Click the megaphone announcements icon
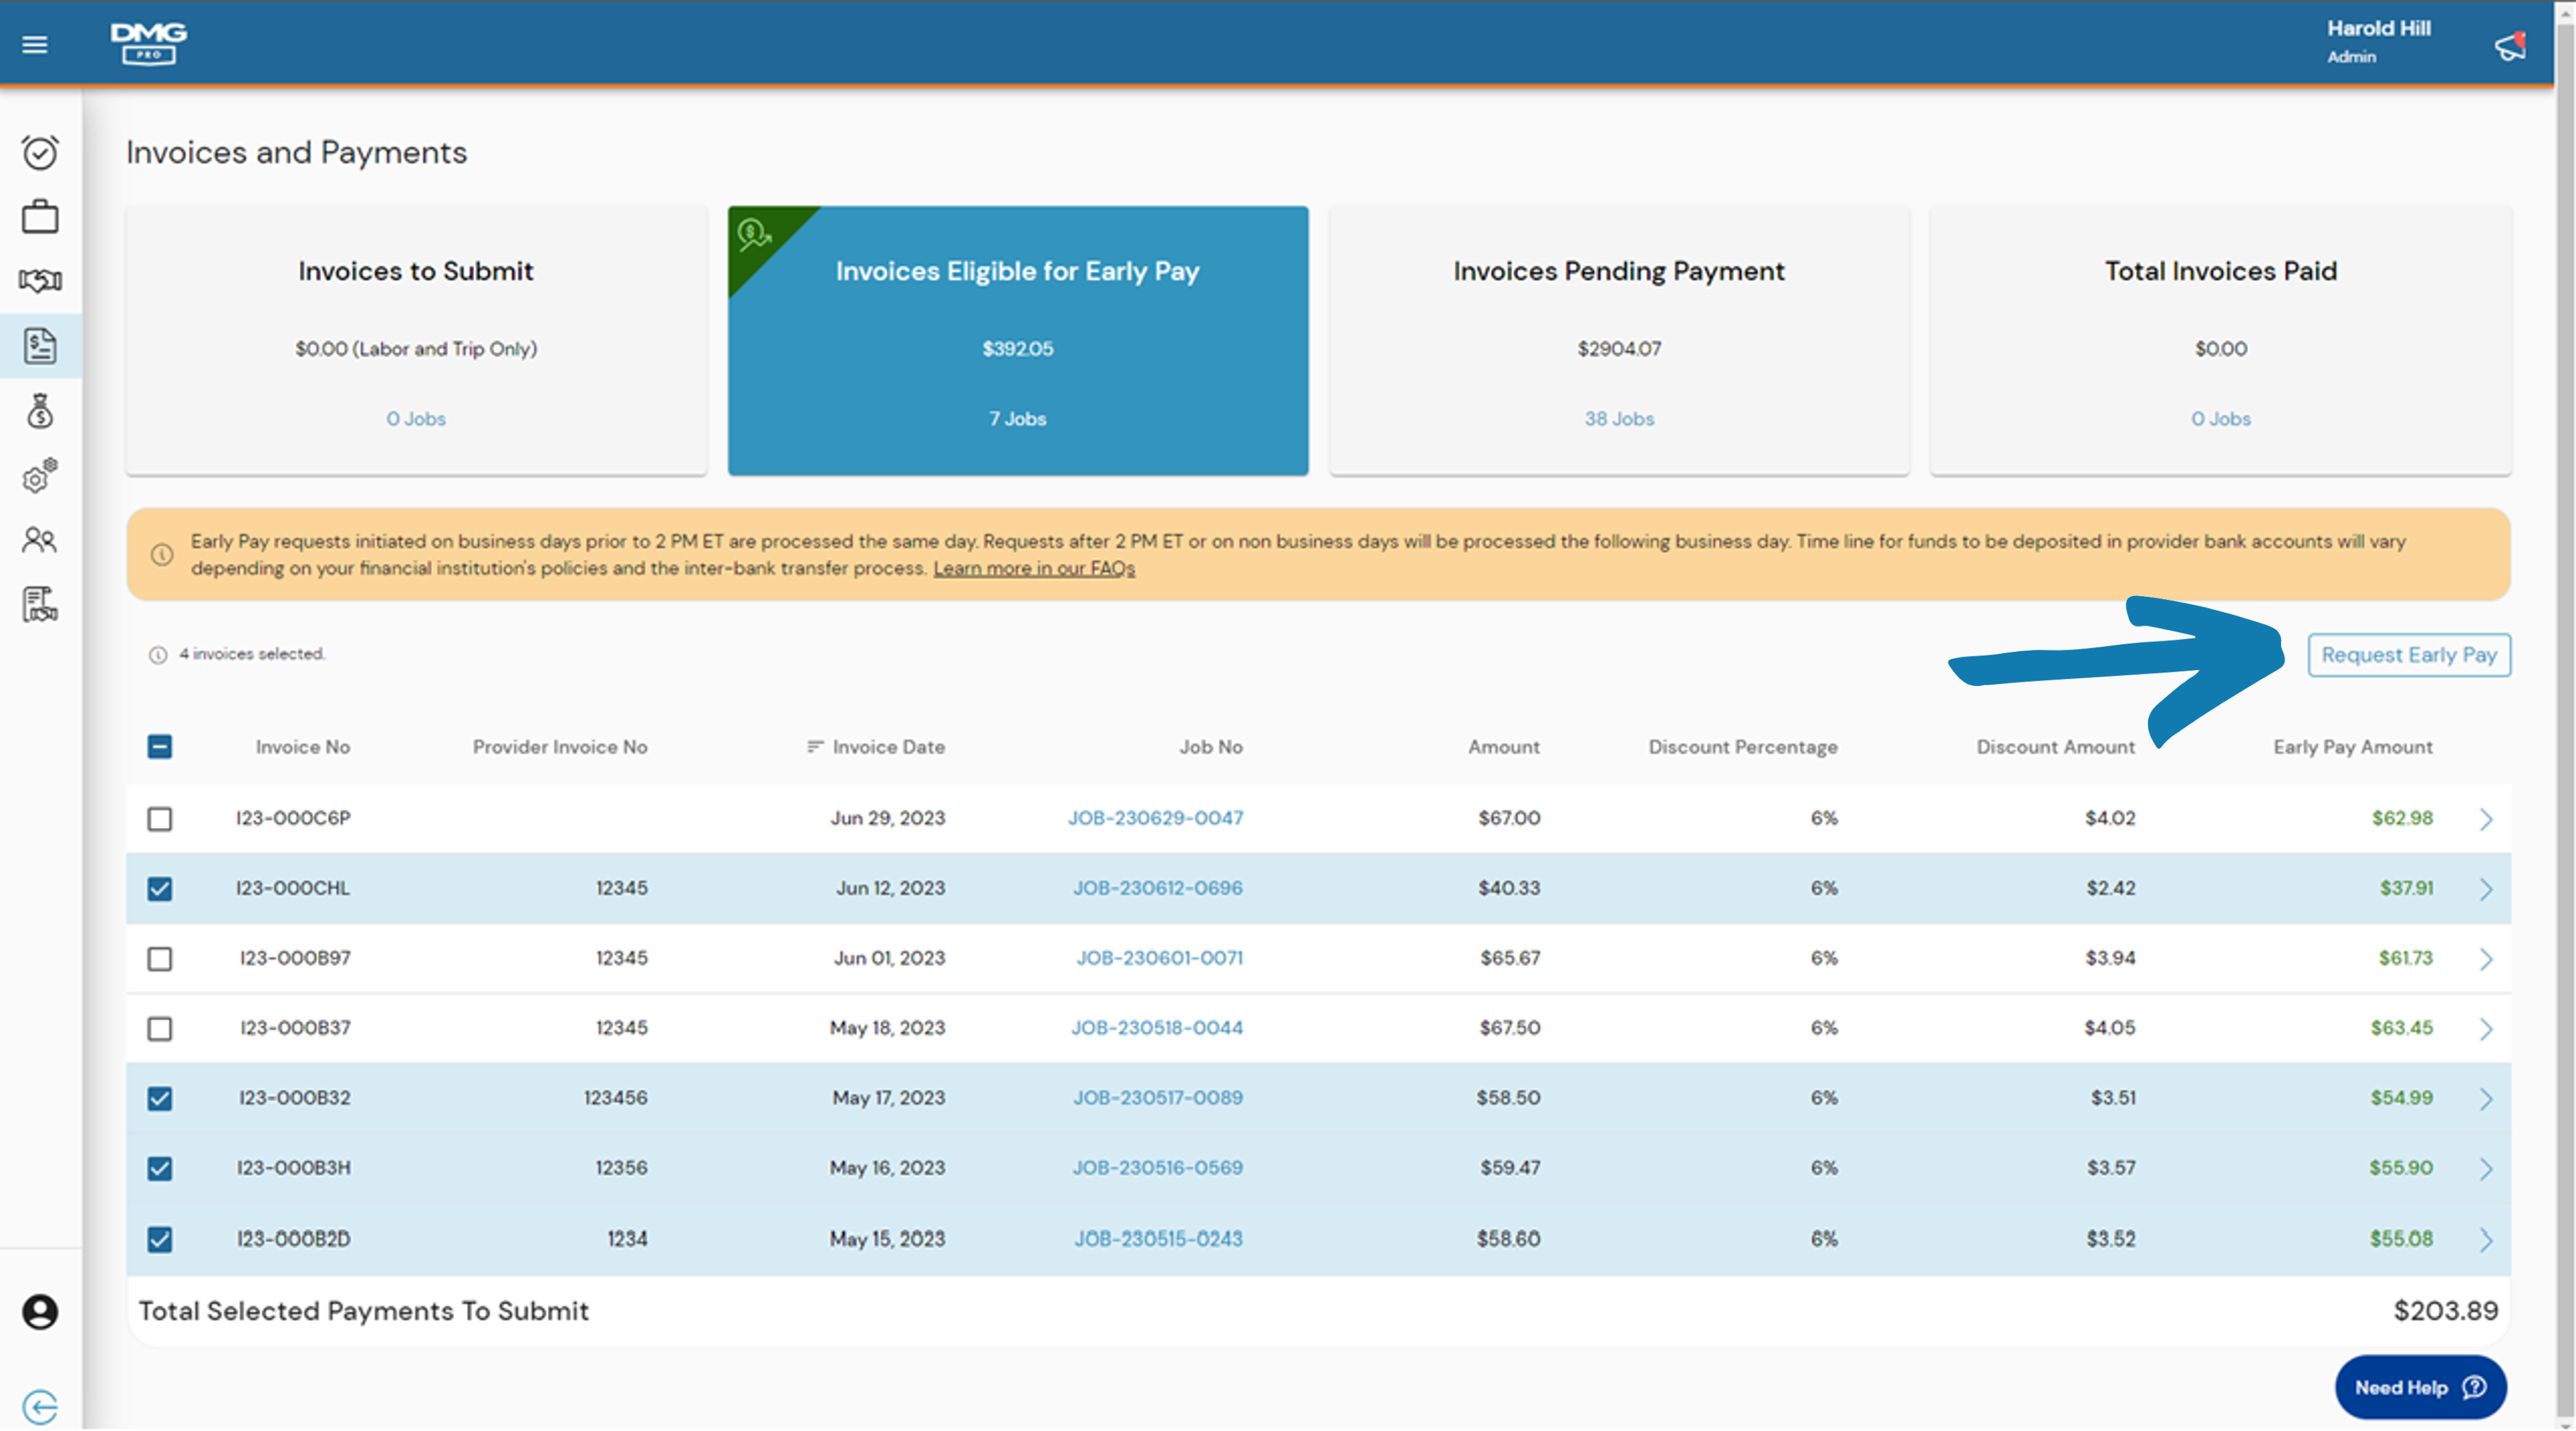 [x=2510, y=46]
